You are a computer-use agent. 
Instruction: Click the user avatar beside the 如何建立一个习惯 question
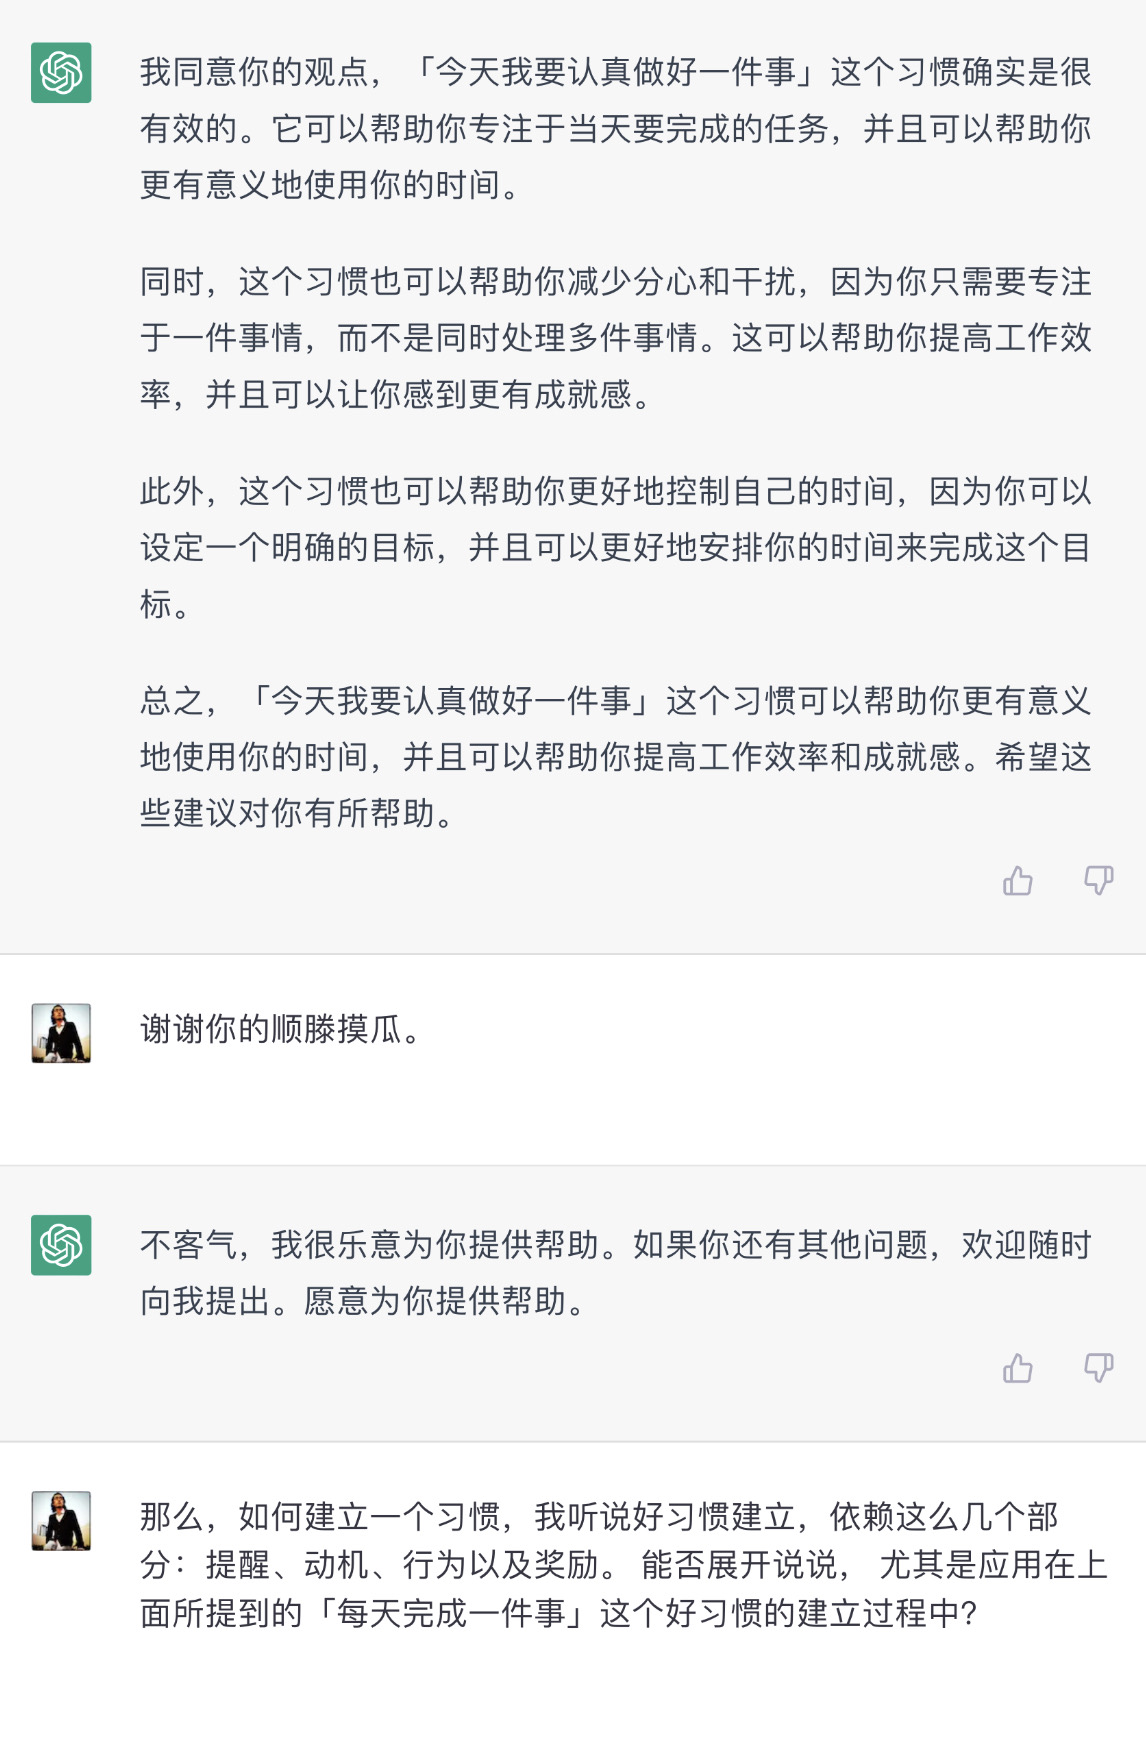point(61,1521)
